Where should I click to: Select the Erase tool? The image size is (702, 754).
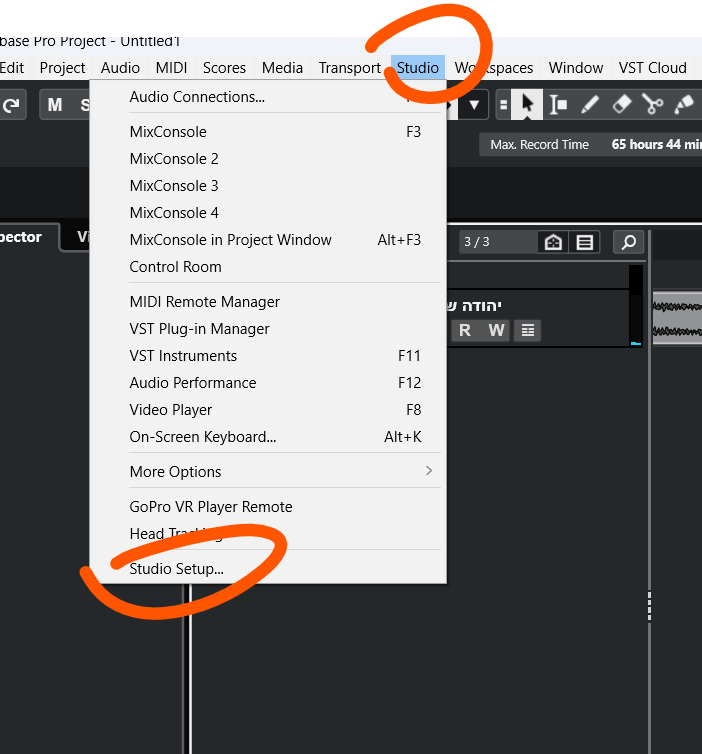tap(621, 104)
